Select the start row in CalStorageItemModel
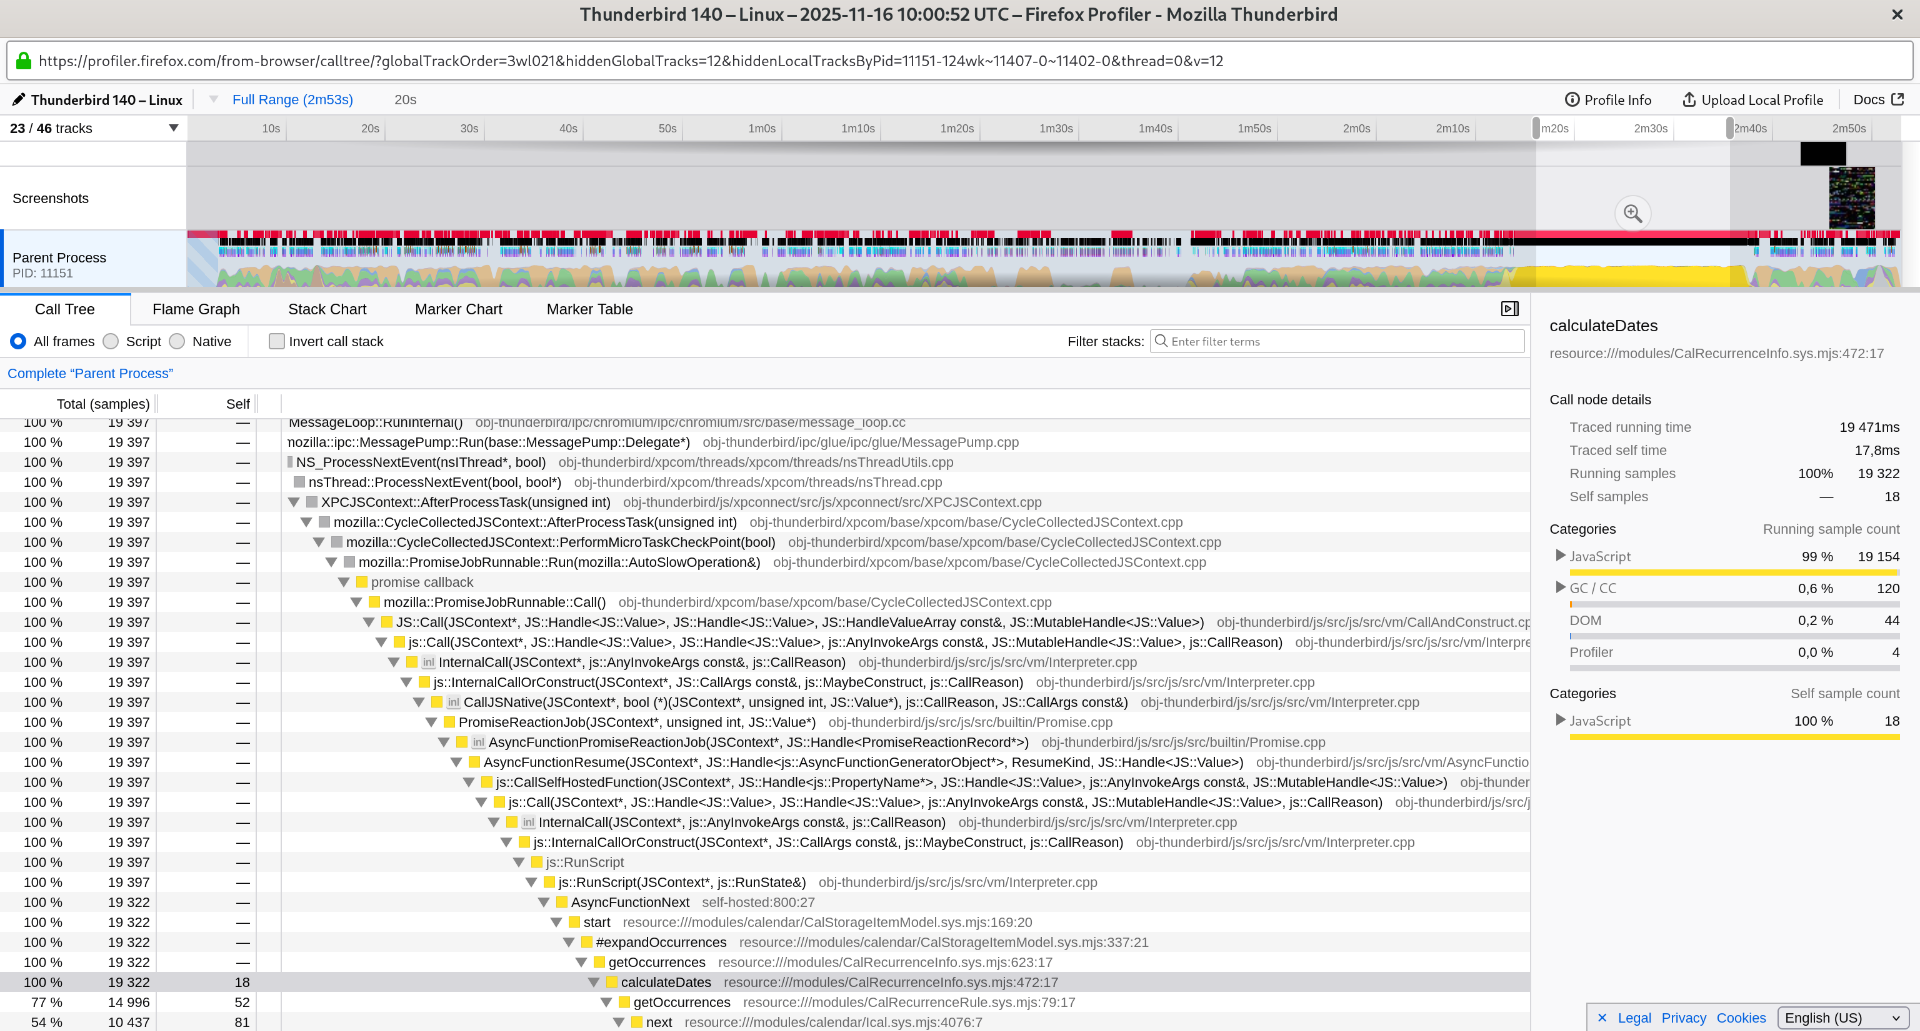Viewport: 1920px width, 1031px height. coord(765,923)
